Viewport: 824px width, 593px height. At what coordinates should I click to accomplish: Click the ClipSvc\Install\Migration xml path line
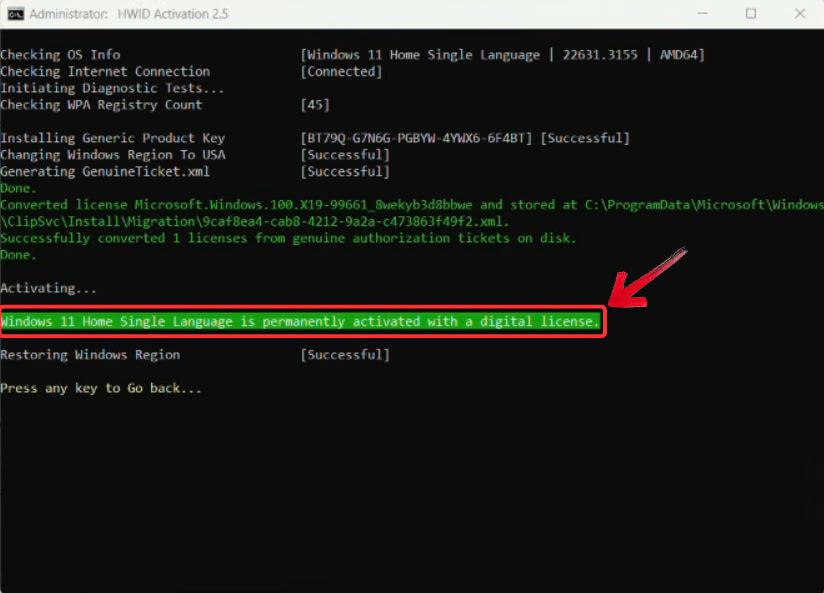(x=254, y=222)
